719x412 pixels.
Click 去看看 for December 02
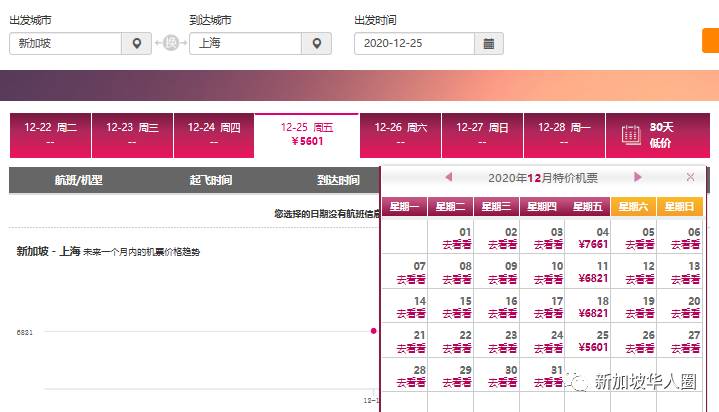point(502,245)
